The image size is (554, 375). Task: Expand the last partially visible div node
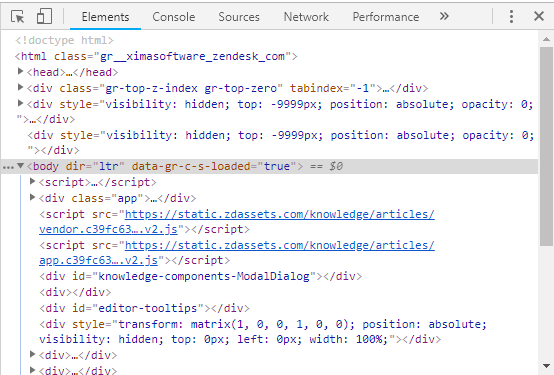point(33,370)
